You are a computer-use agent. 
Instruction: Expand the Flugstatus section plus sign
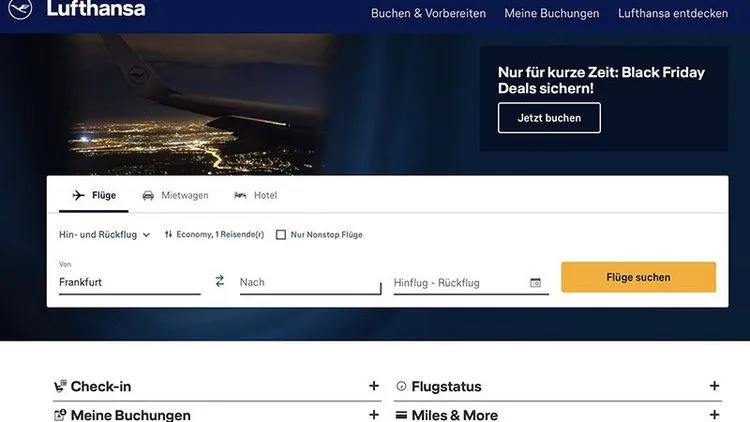(x=715, y=386)
